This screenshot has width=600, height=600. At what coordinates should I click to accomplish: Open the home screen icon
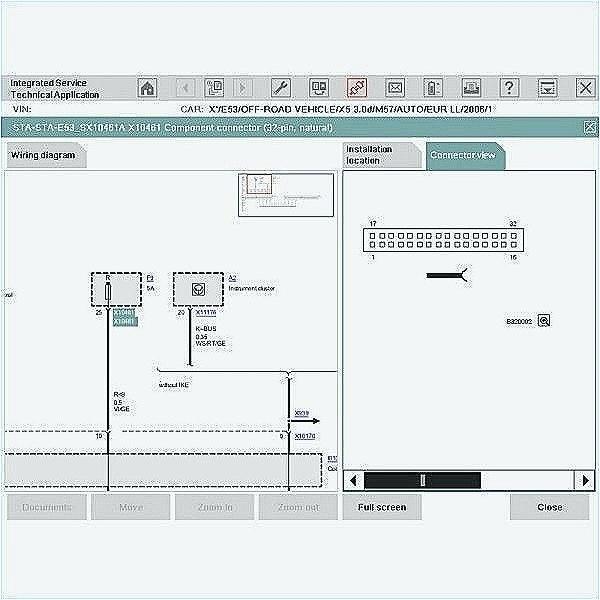click(147, 88)
